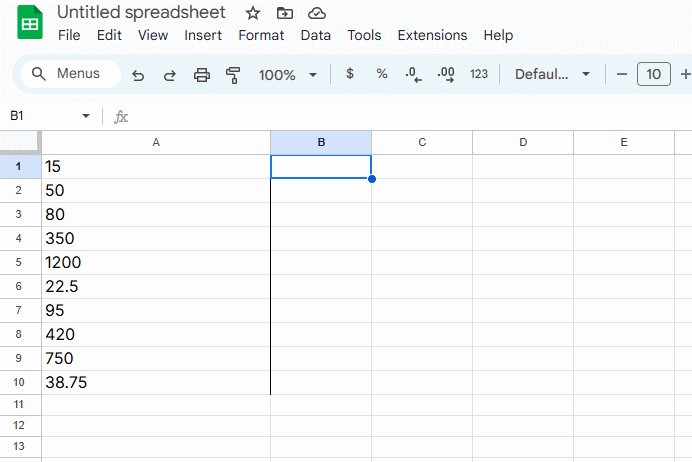Screen dimensions: 692x462
Task: Click the Menus search button
Action: (x=67, y=74)
